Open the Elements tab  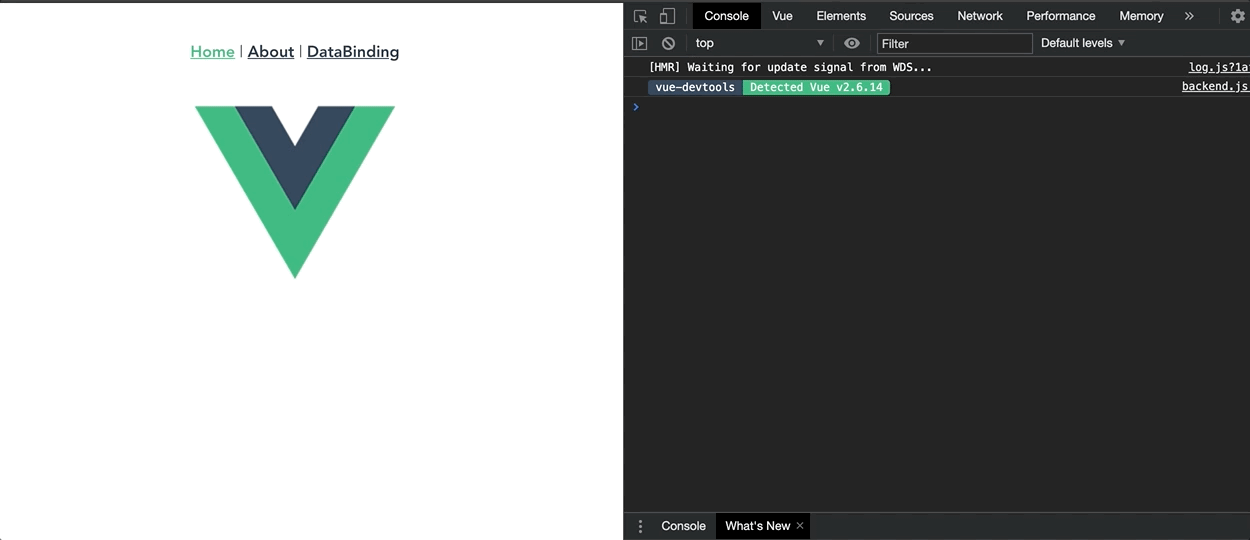(x=841, y=16)
